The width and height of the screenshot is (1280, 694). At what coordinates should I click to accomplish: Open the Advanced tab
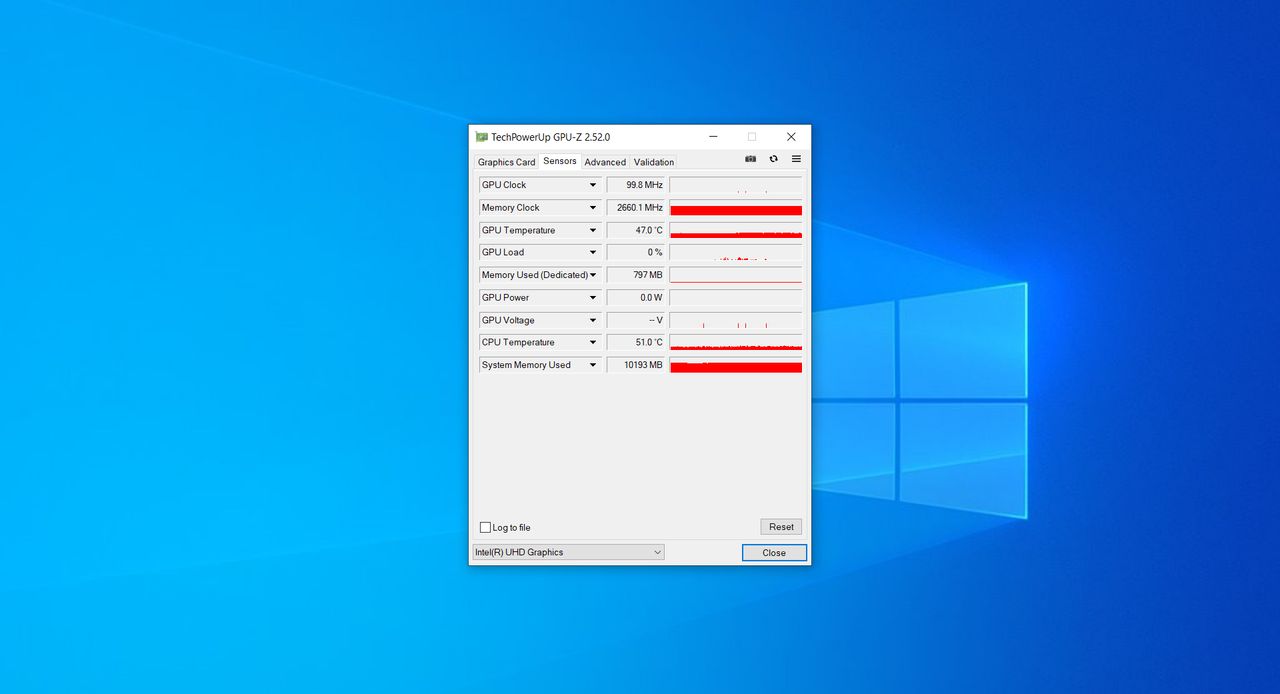coord(605,162)
